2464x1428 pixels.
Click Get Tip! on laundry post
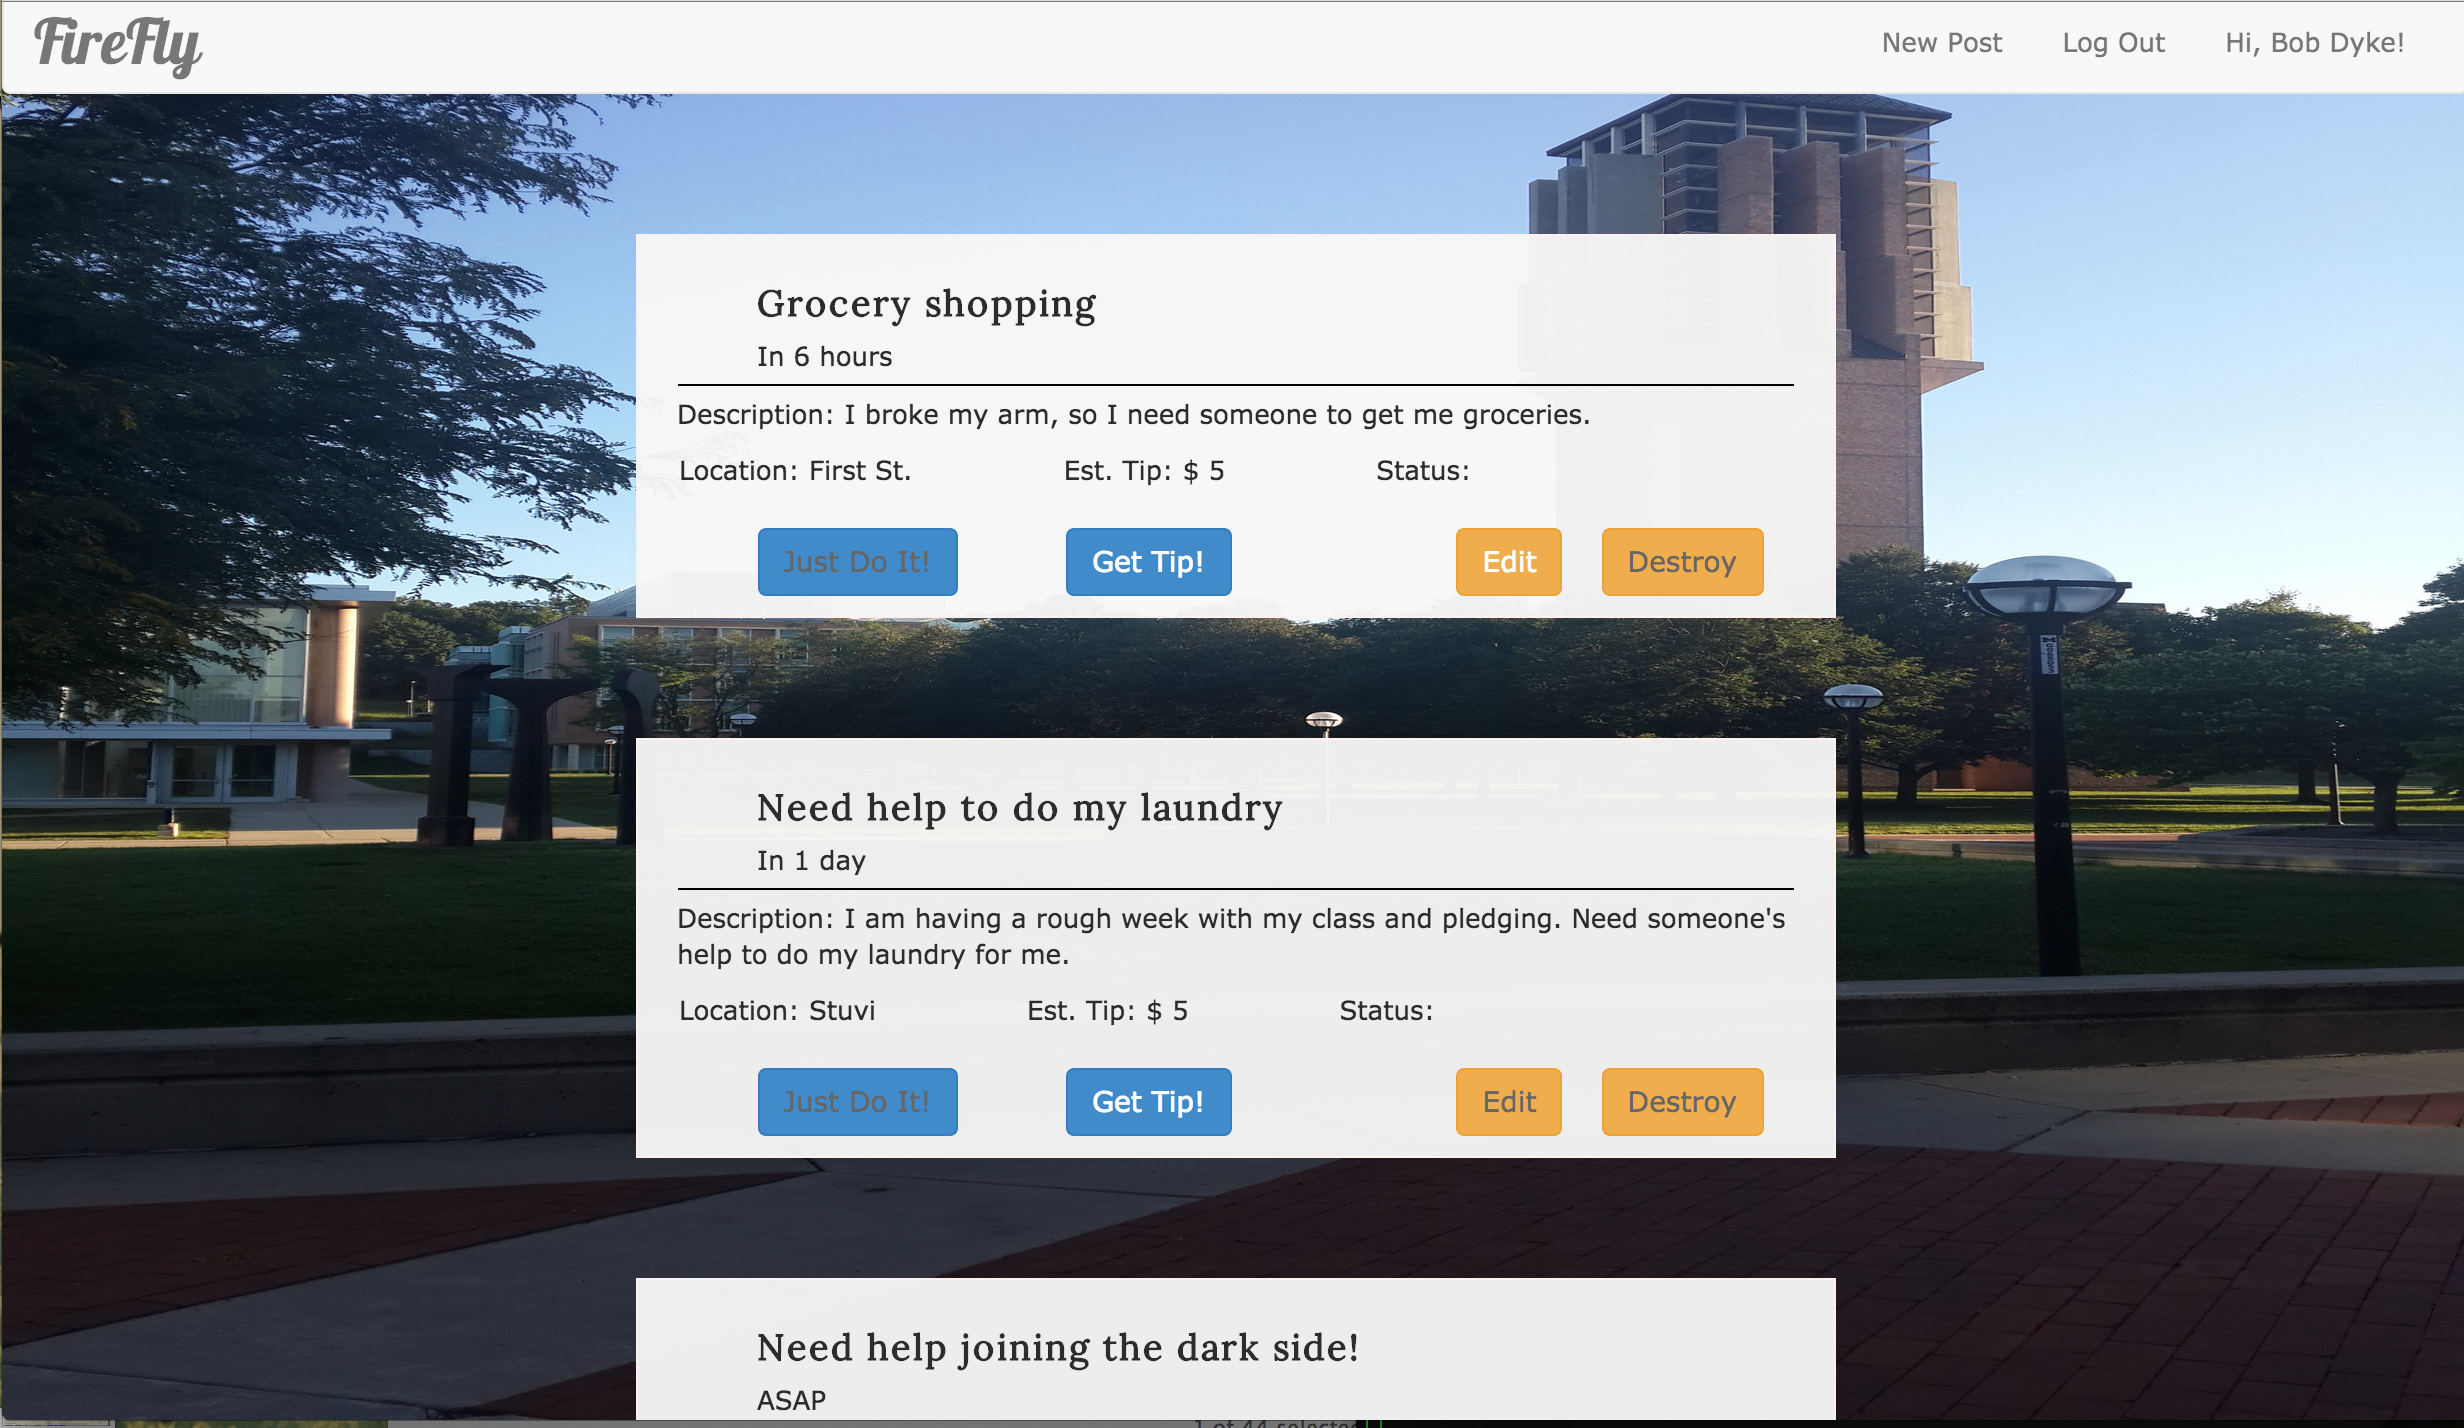[1148, 1102]
